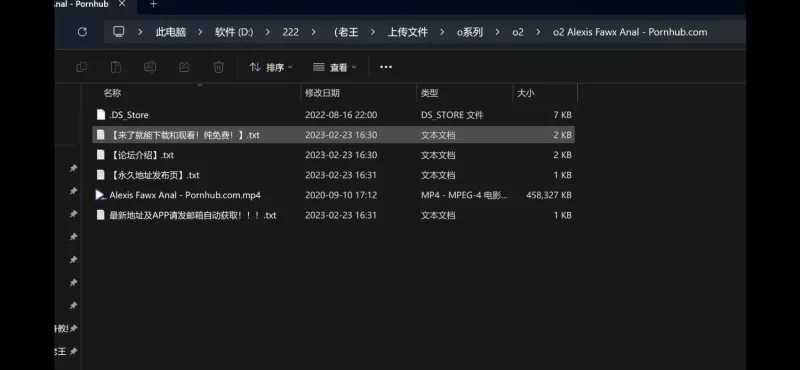Expand chevron after 软件 (D:) breadcrumb
800x370 pixels.
point(268,32)
